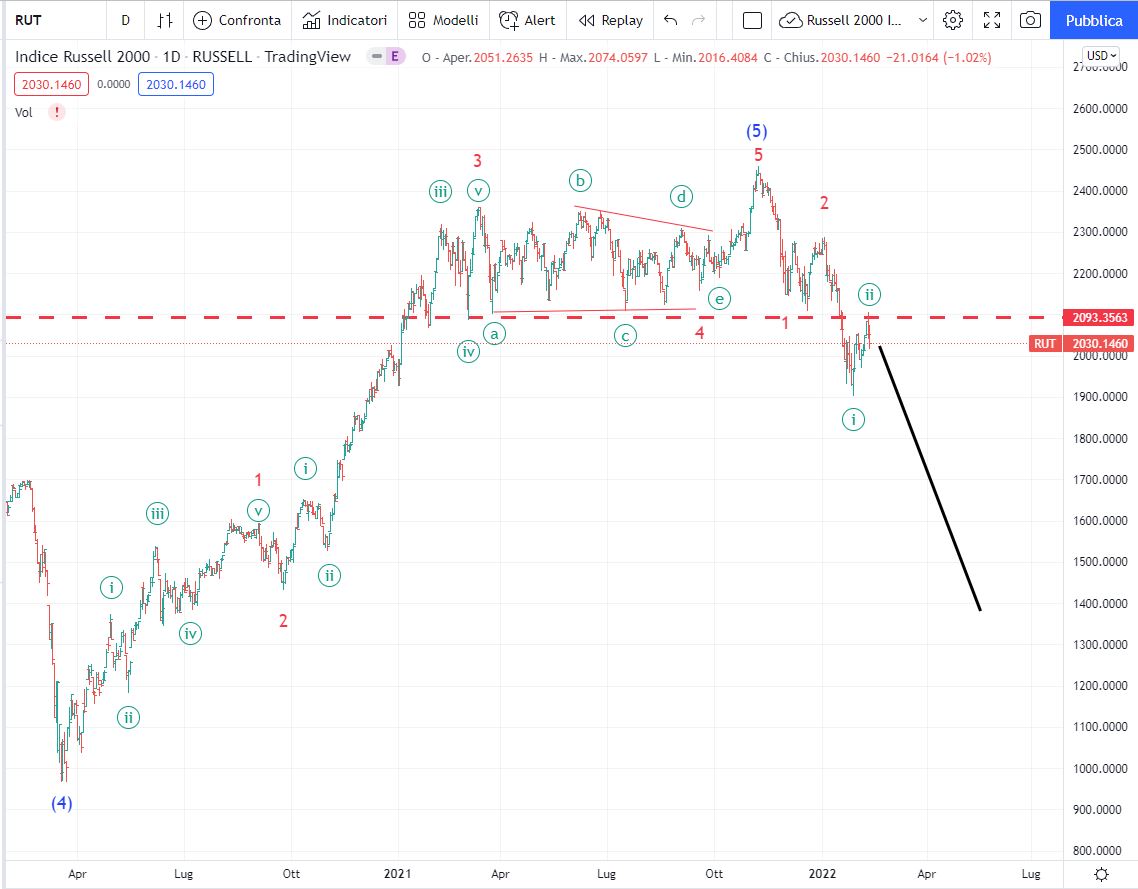Image resolution: width=1138 pixels, height=889 pixels.
Task: Click the blue 2030.1460 buy price box
Action: click(176, 84)
